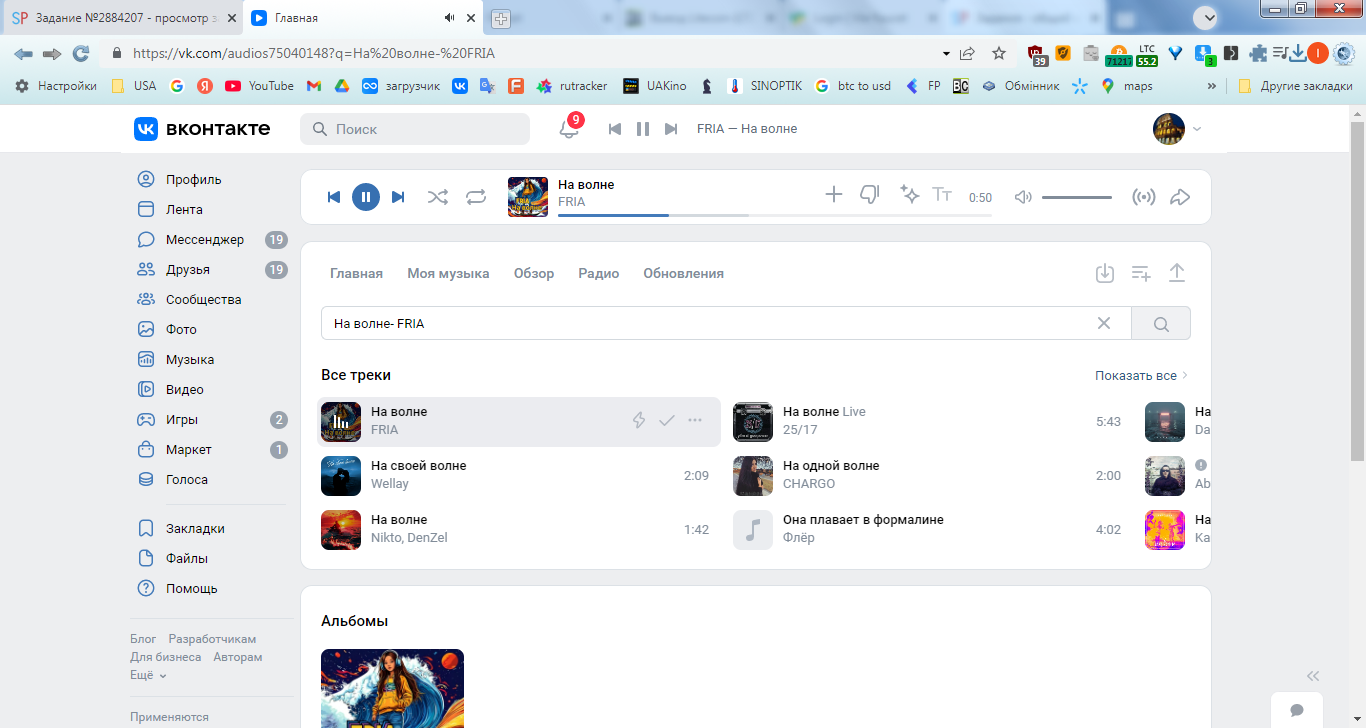Open the FRIA album cover
The image size is (1366, 728).
click(x=392, y=688)
